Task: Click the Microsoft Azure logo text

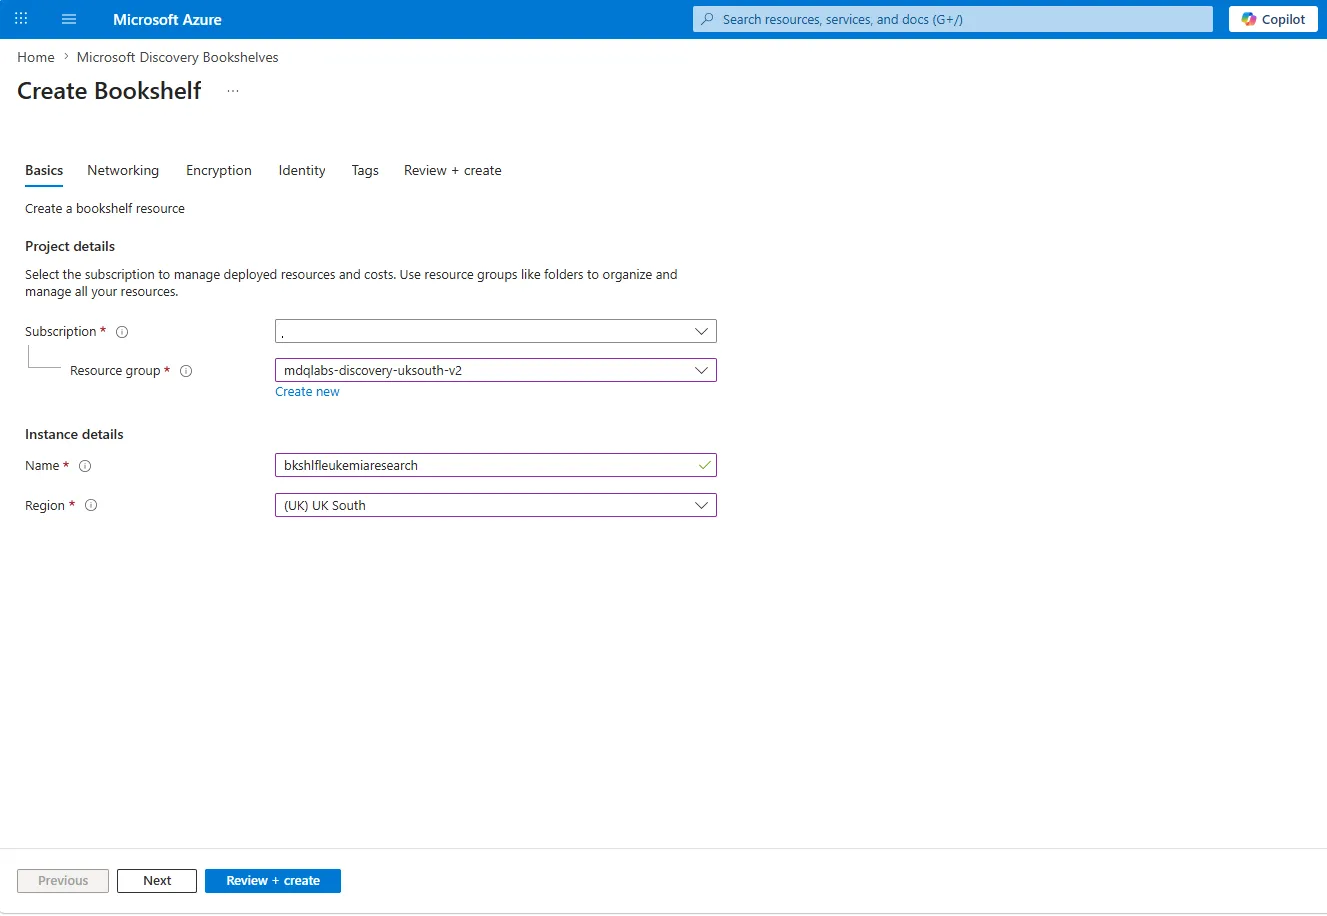Action: 167,19
